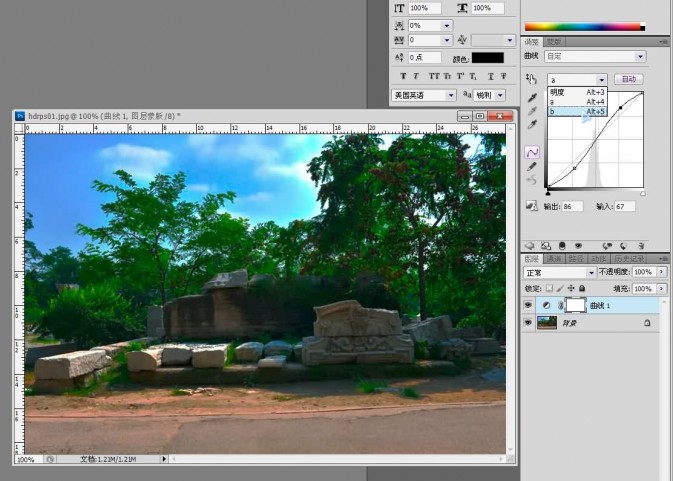
Task: Select the pencil draw-curve tool
Action: (532, 166)
